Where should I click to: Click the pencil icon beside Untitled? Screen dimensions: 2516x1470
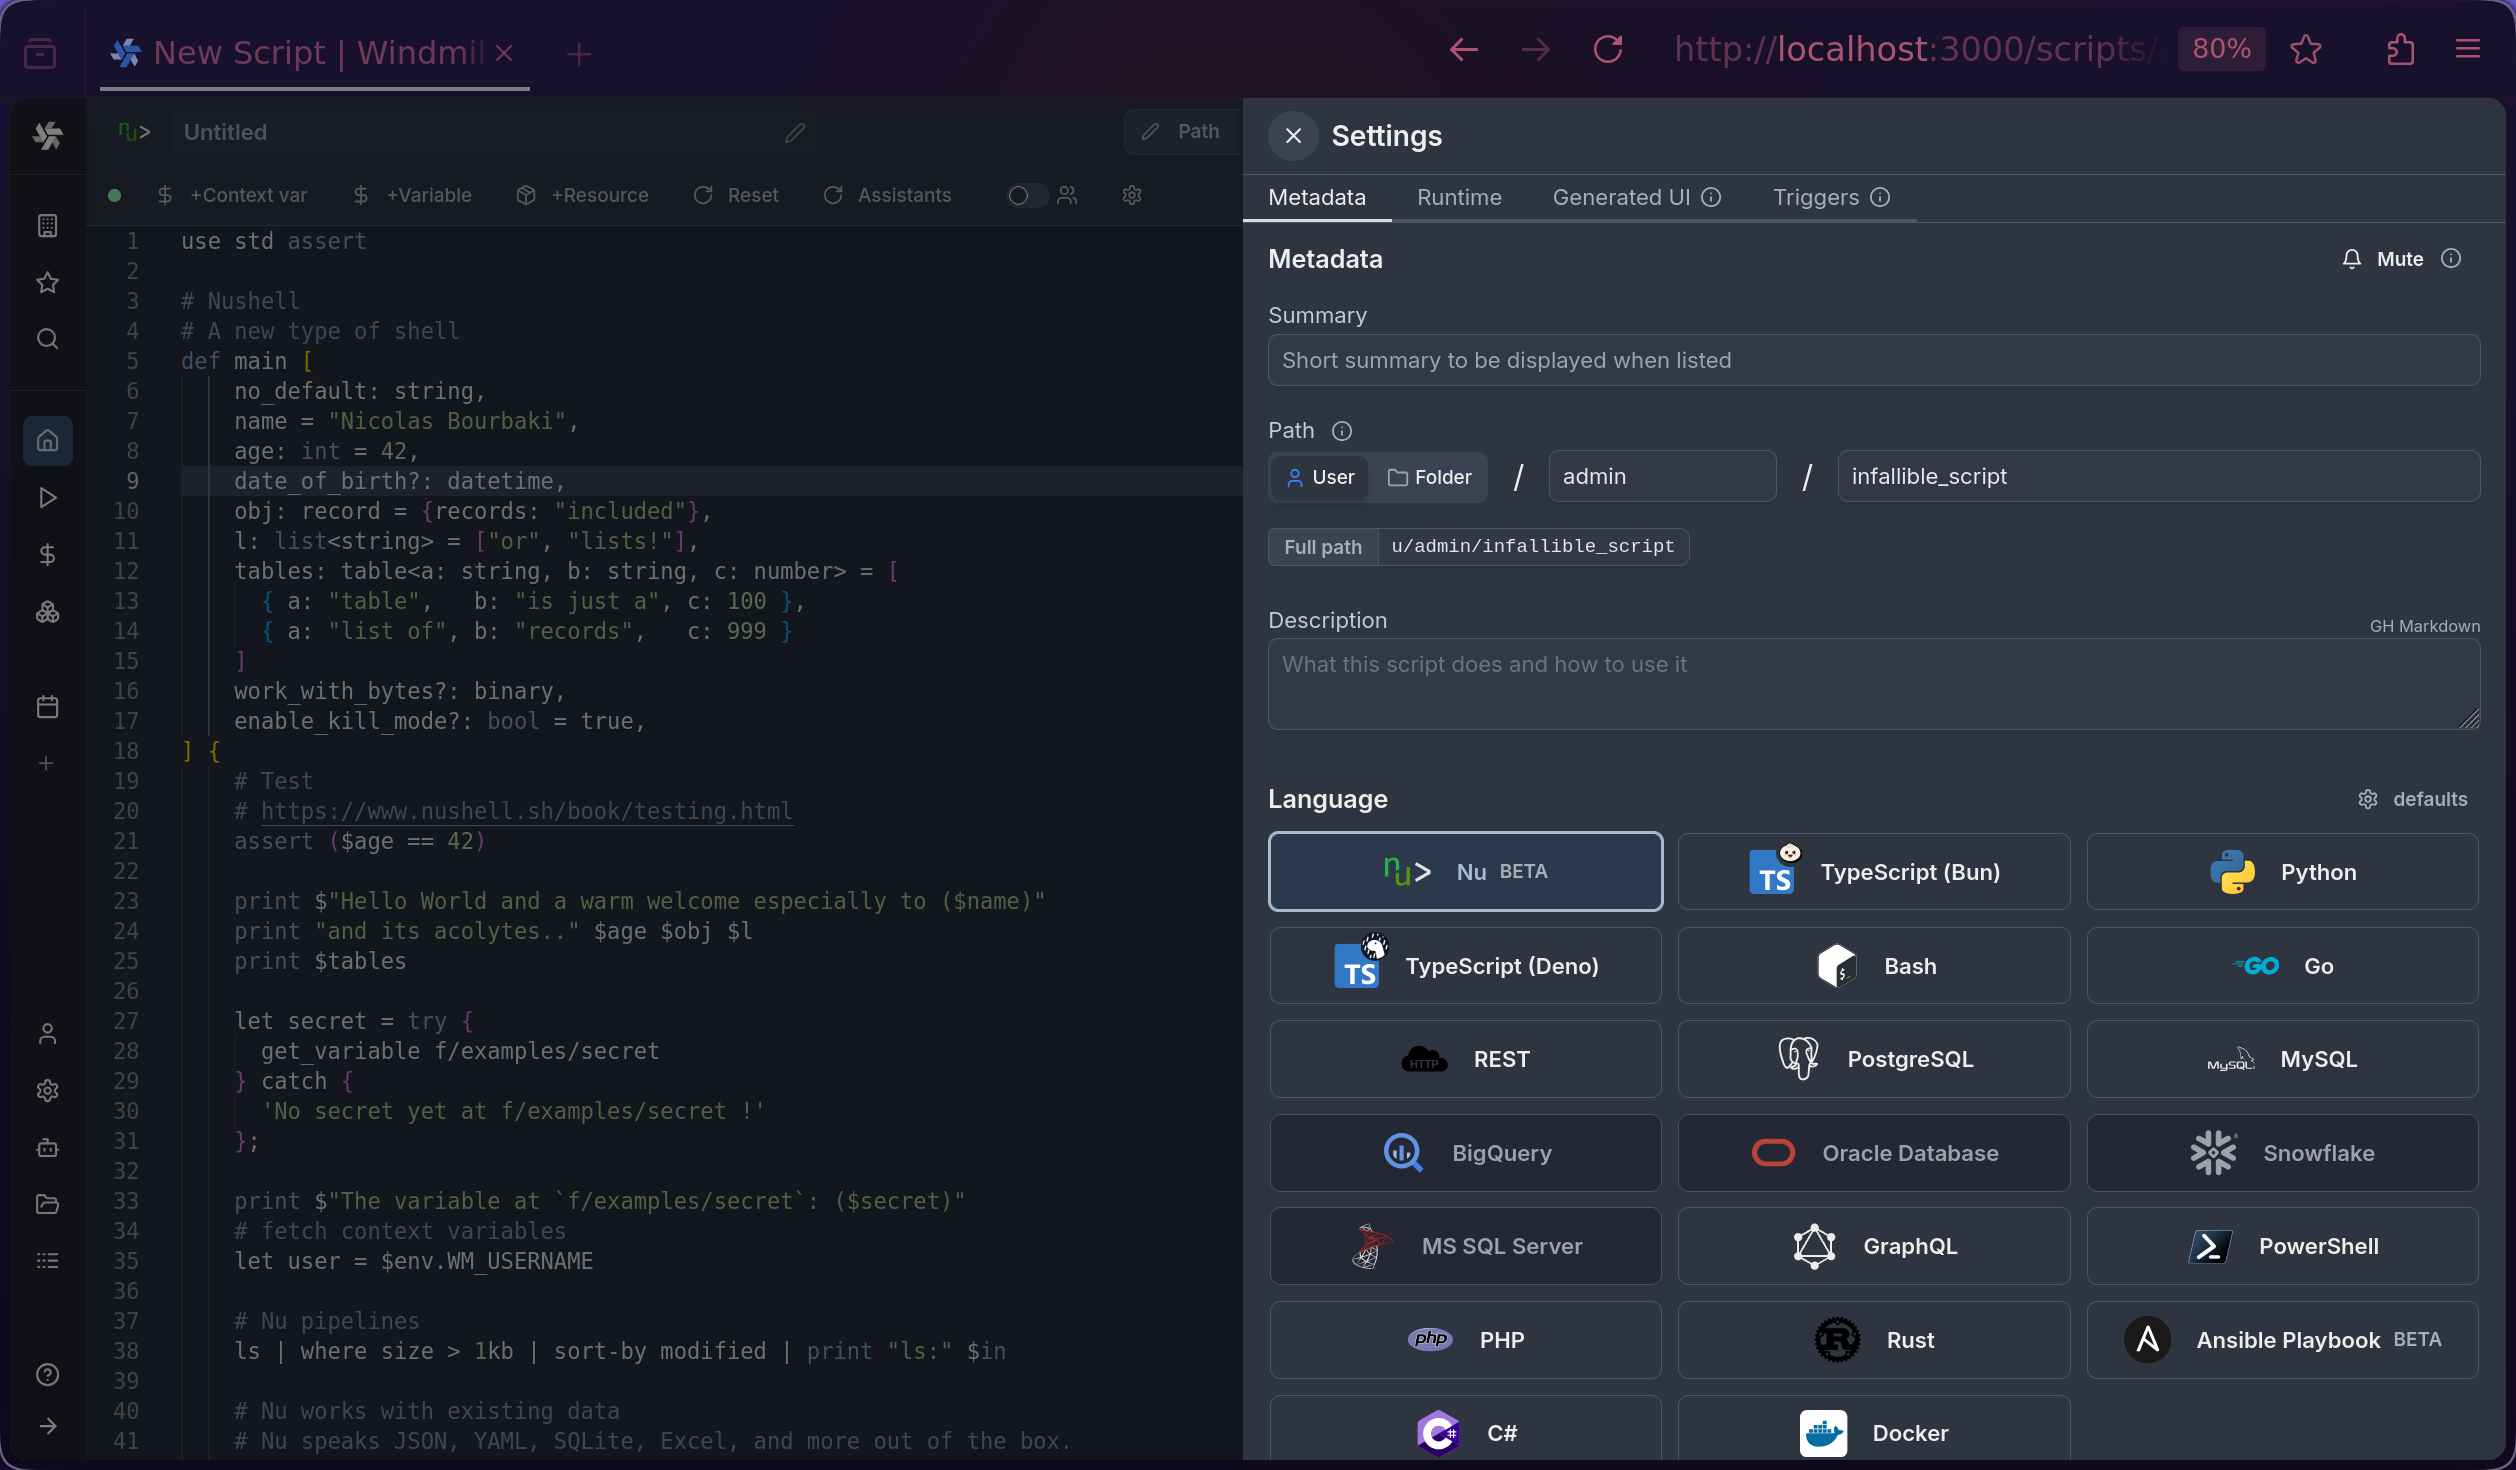[794, 132]
